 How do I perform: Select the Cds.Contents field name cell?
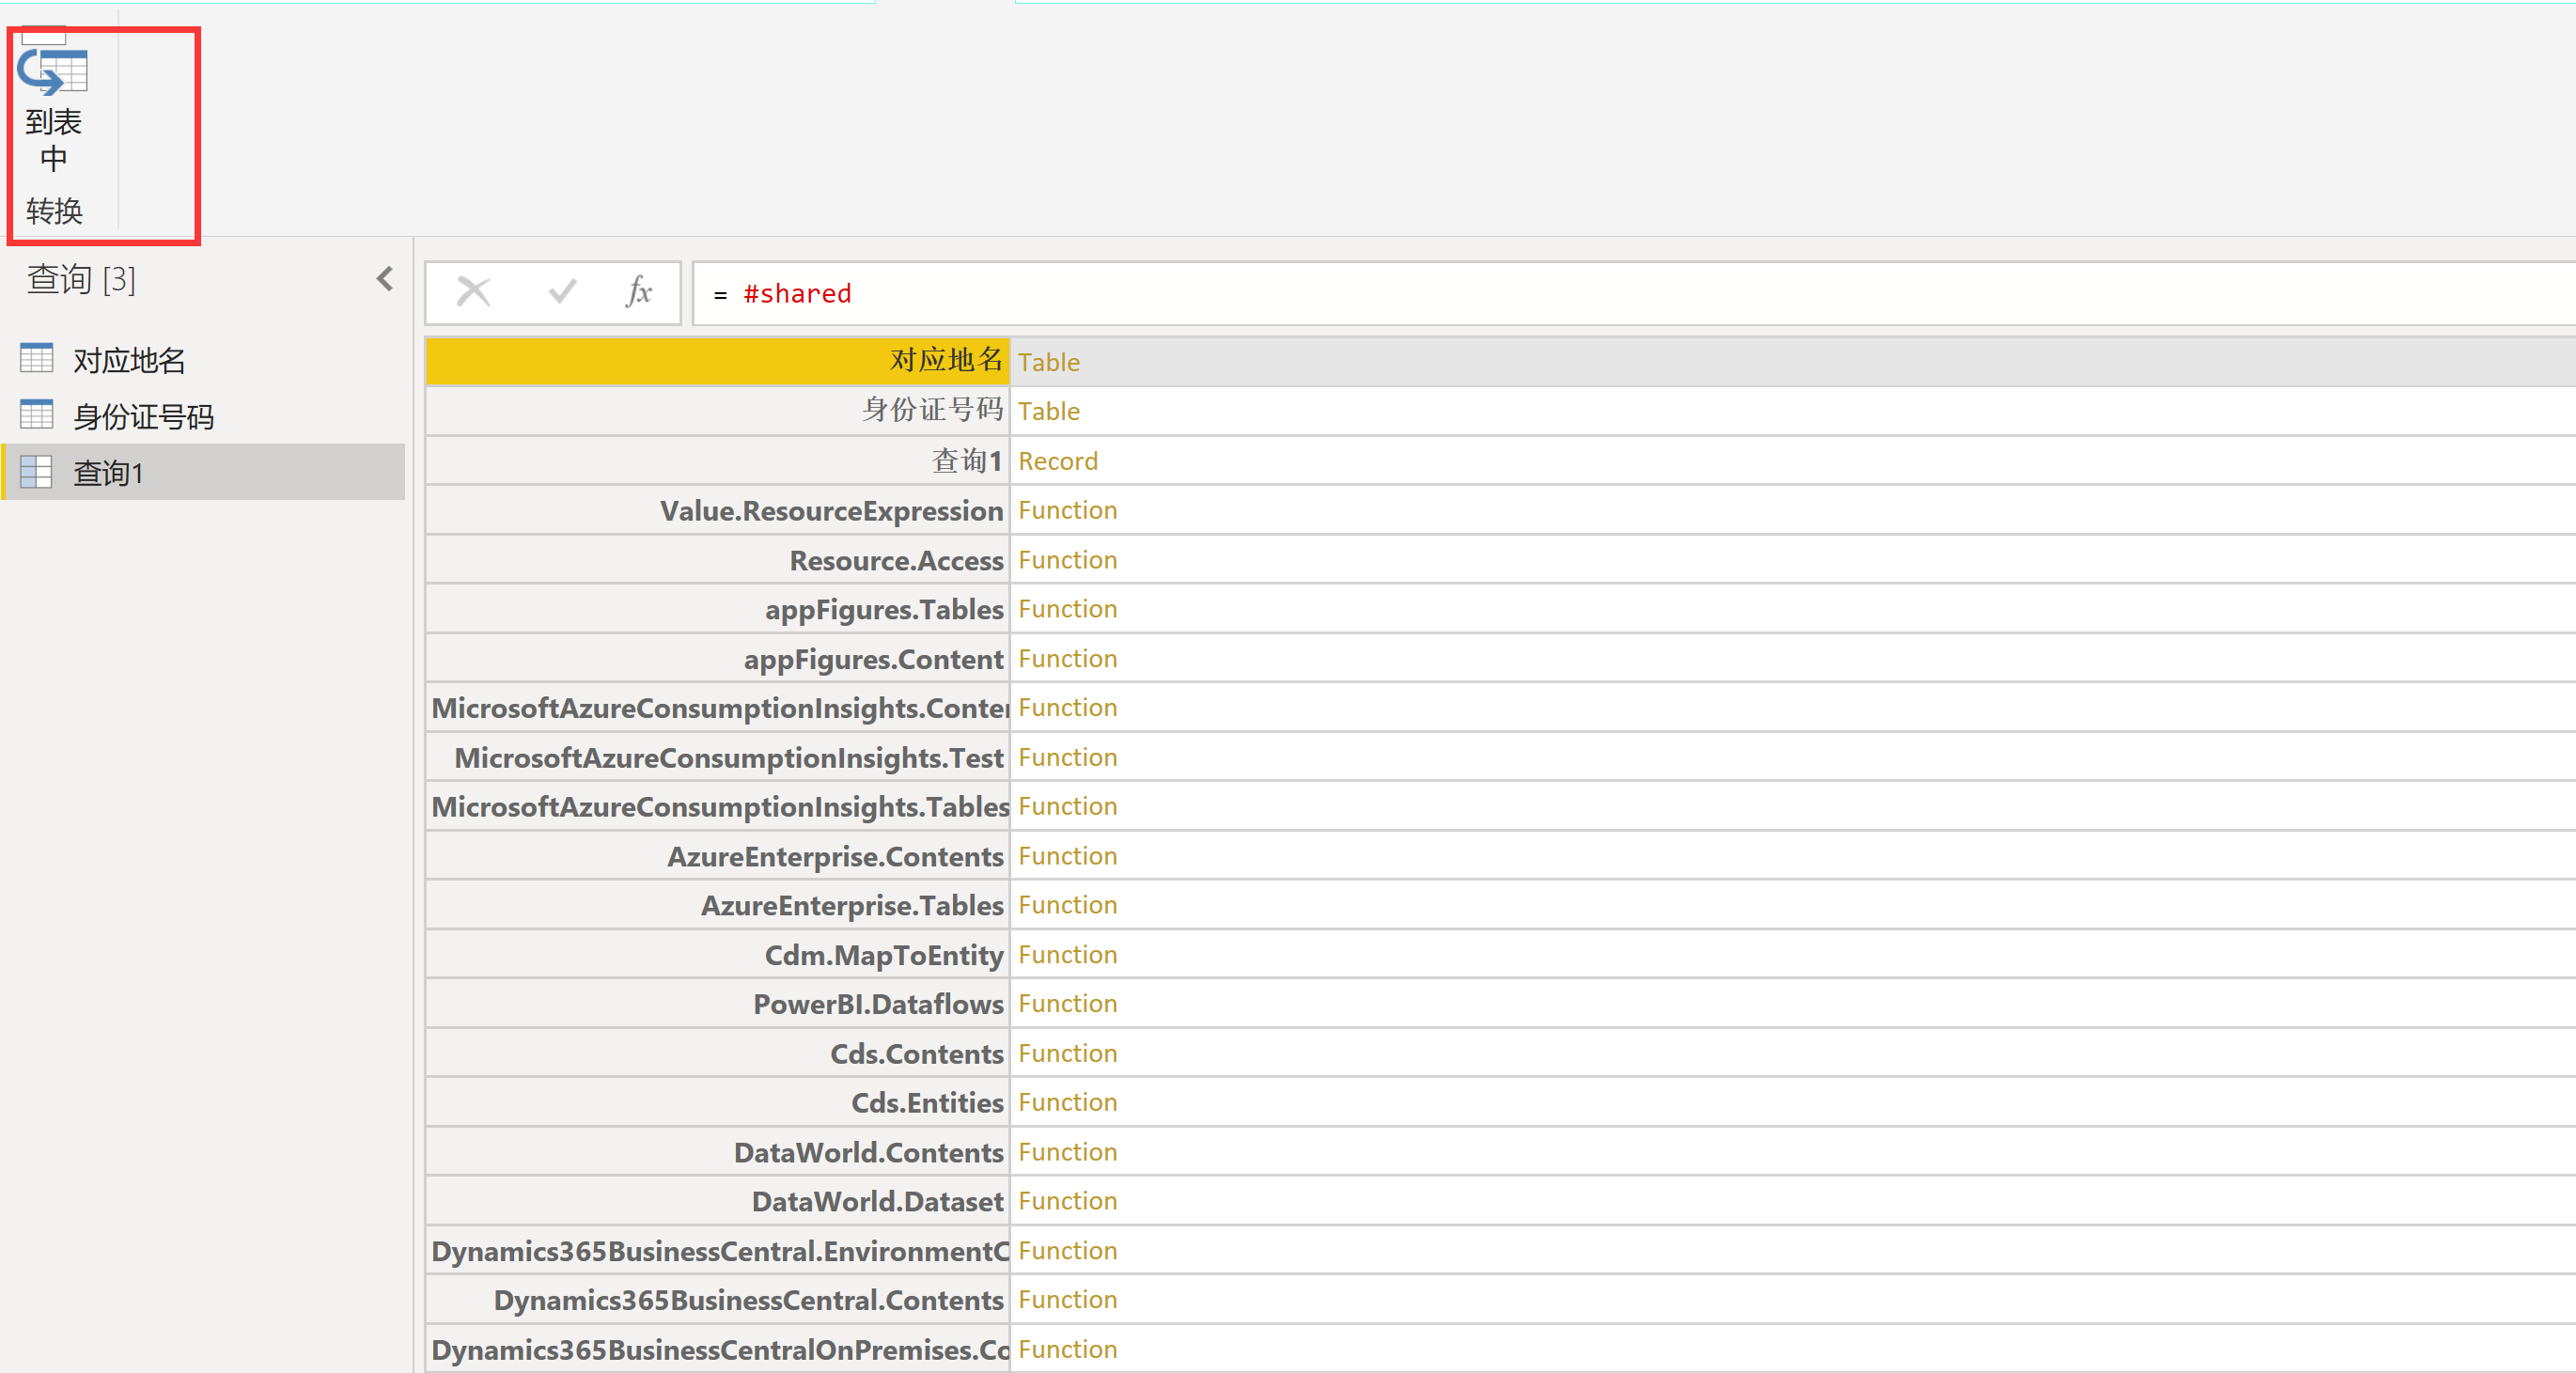718,1053
